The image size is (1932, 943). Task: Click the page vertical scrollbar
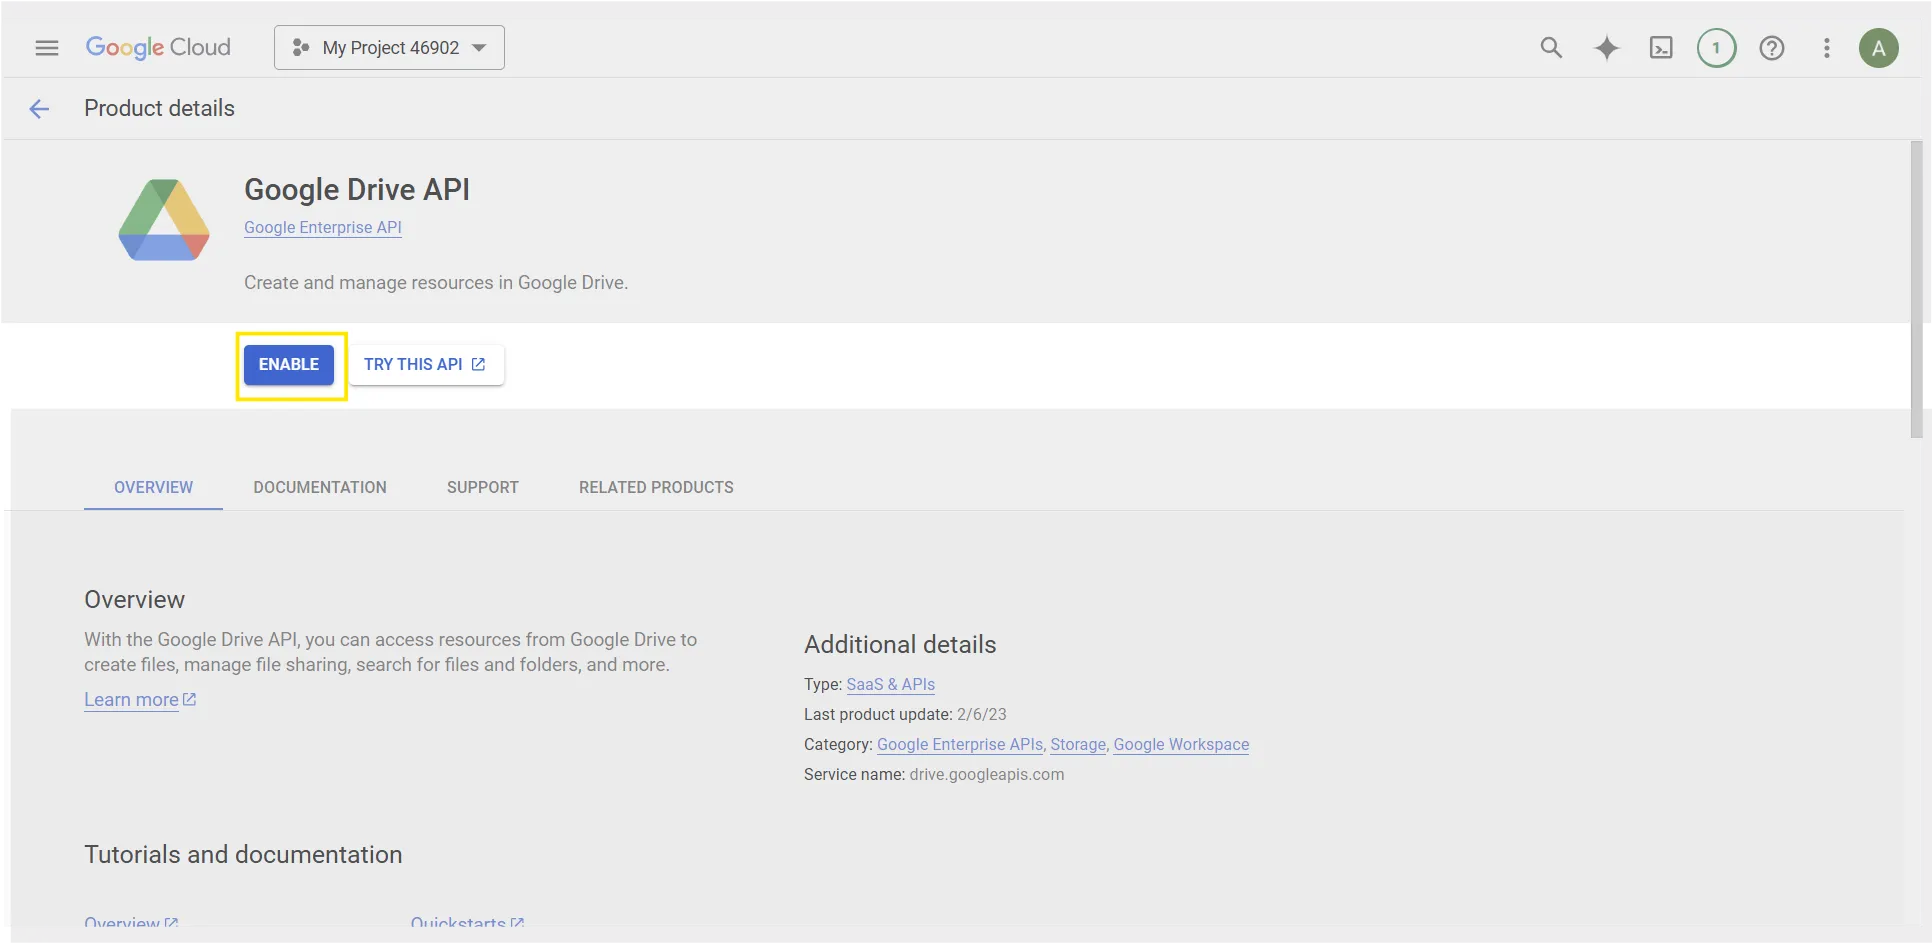click(1916, 290)
